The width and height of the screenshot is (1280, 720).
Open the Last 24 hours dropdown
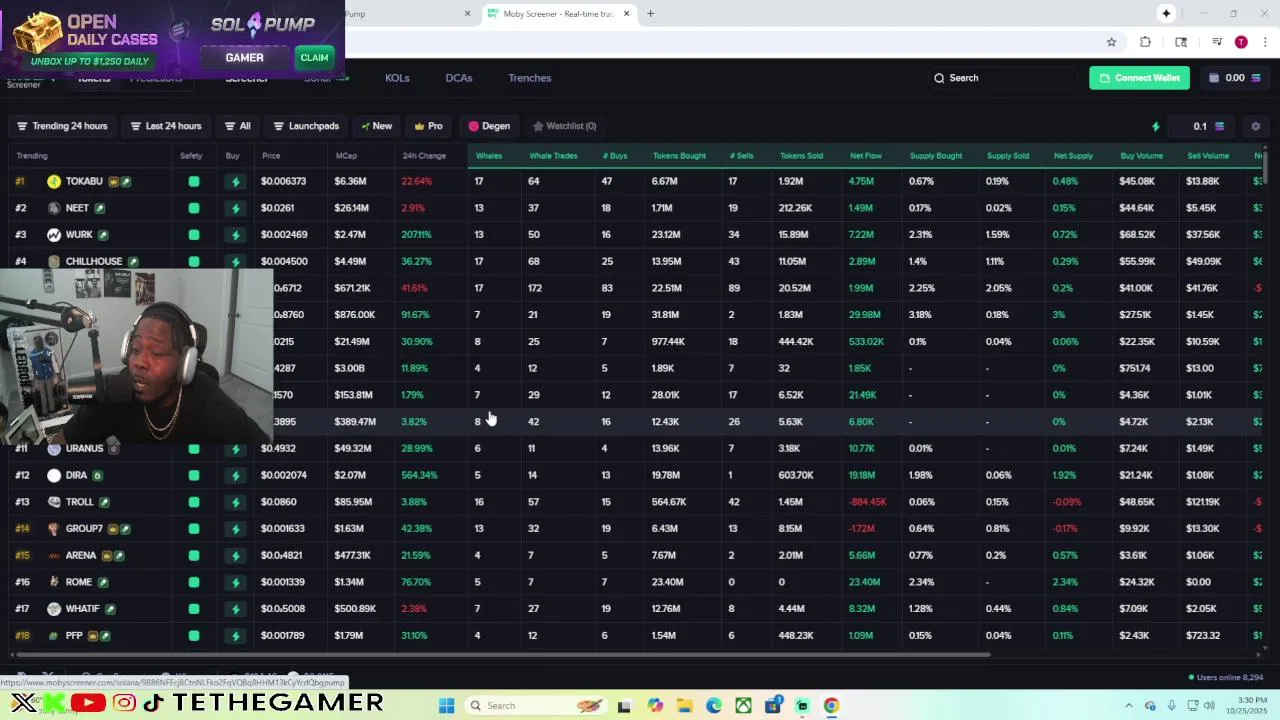166,126
